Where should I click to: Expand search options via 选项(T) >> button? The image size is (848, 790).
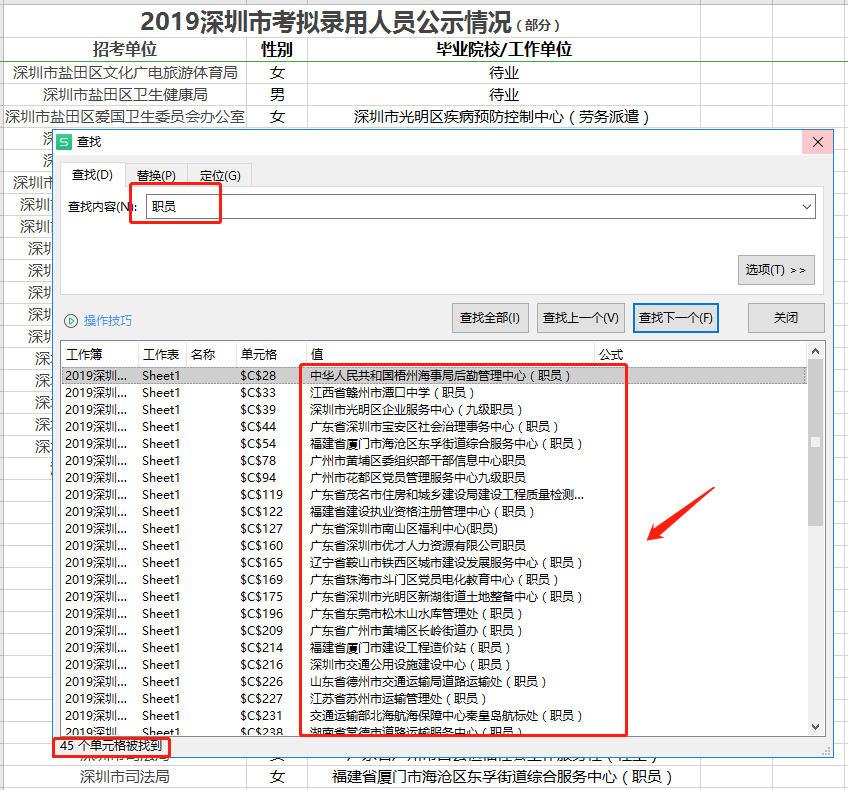coord(776,270)
